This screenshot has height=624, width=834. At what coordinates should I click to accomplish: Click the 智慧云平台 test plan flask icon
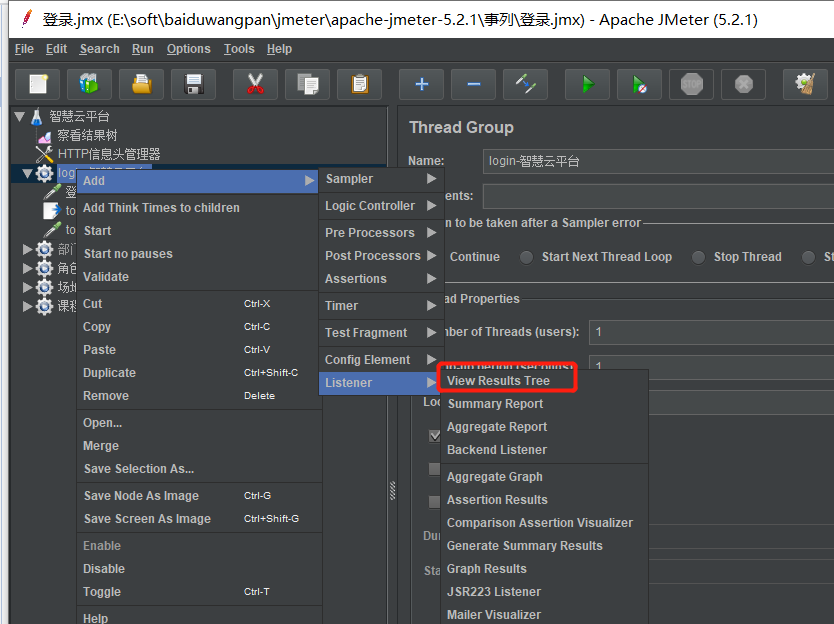click(37, 117)
